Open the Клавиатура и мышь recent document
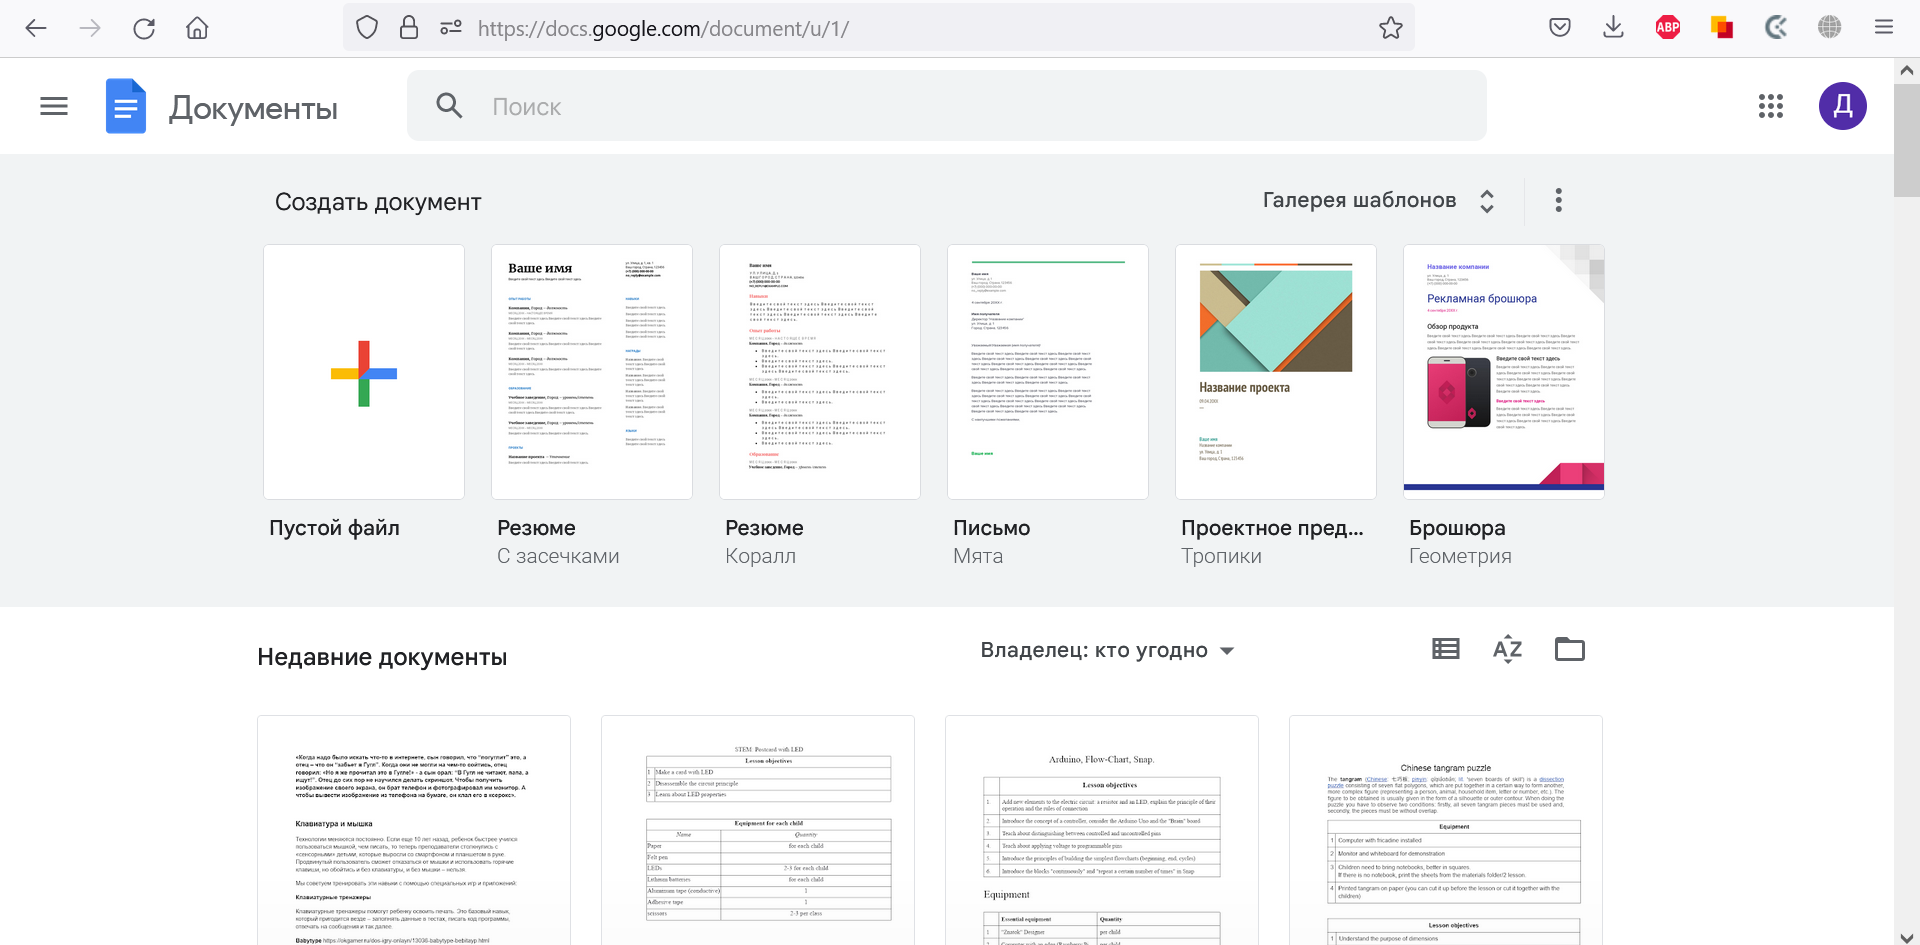The width and height of the screenshot is (1920, 945). tap(414, 830)
